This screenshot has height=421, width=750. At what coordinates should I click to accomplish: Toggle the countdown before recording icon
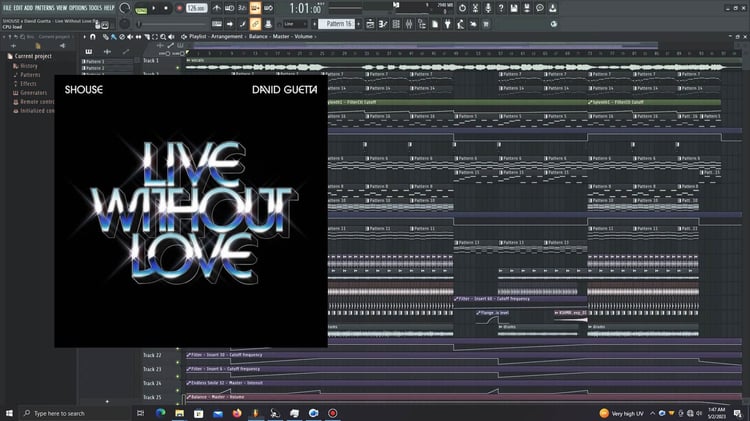pos(242,8)
